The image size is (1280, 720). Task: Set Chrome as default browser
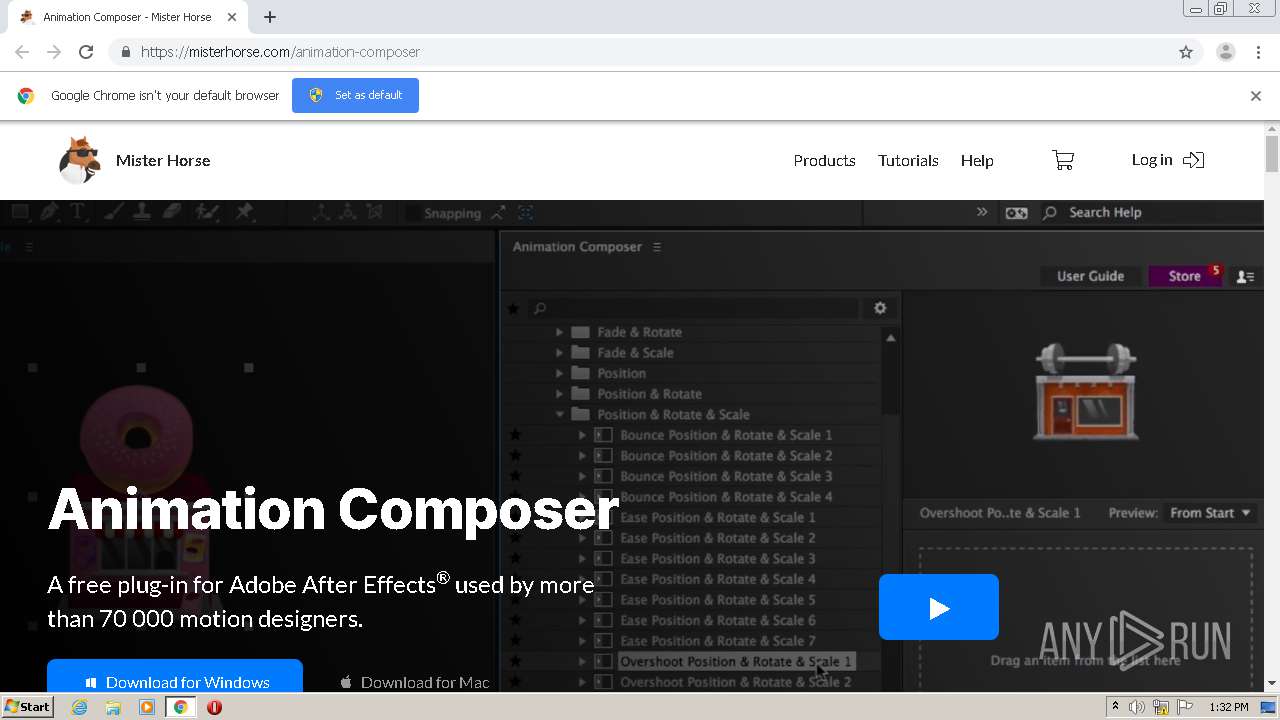355,95
